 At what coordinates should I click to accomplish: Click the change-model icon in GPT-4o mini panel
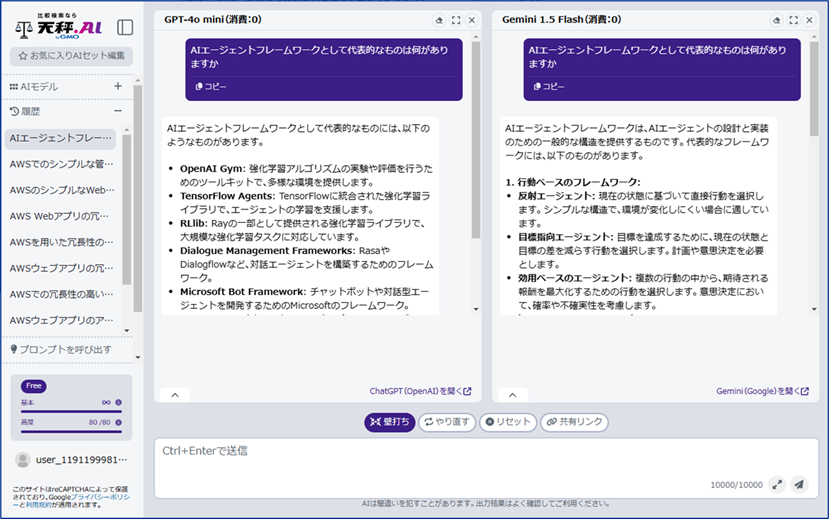[x=439, y=20]
